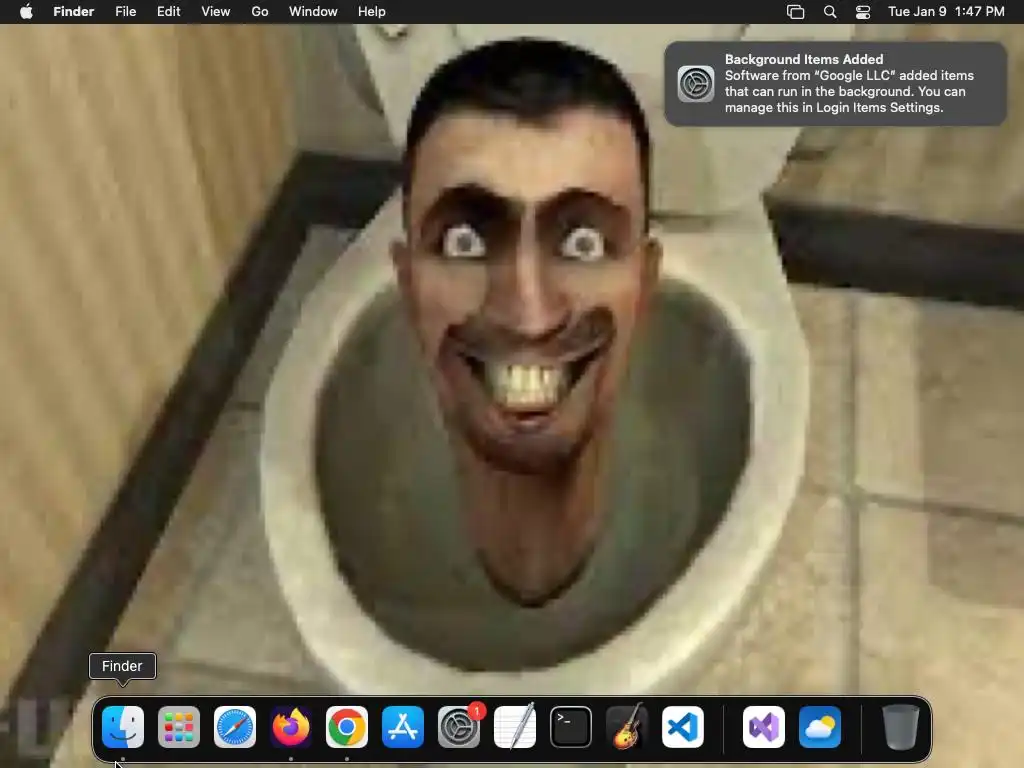1024x768 pixels.
Task: Open the Edit menu
Action: [x=168, y=12]
